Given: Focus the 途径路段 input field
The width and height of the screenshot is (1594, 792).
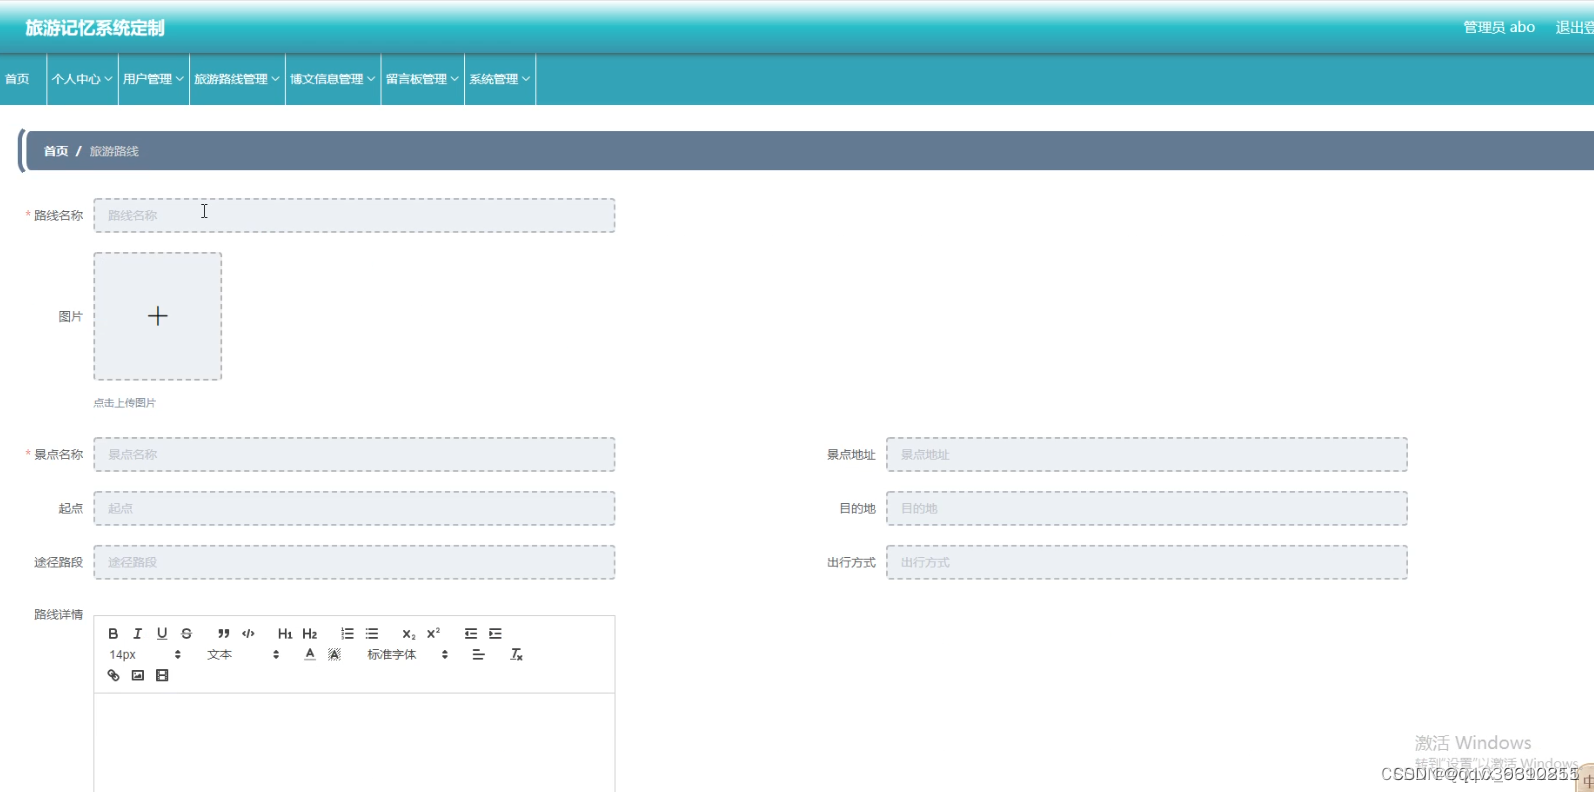Looking at the screenshot, I should point(354,562).
